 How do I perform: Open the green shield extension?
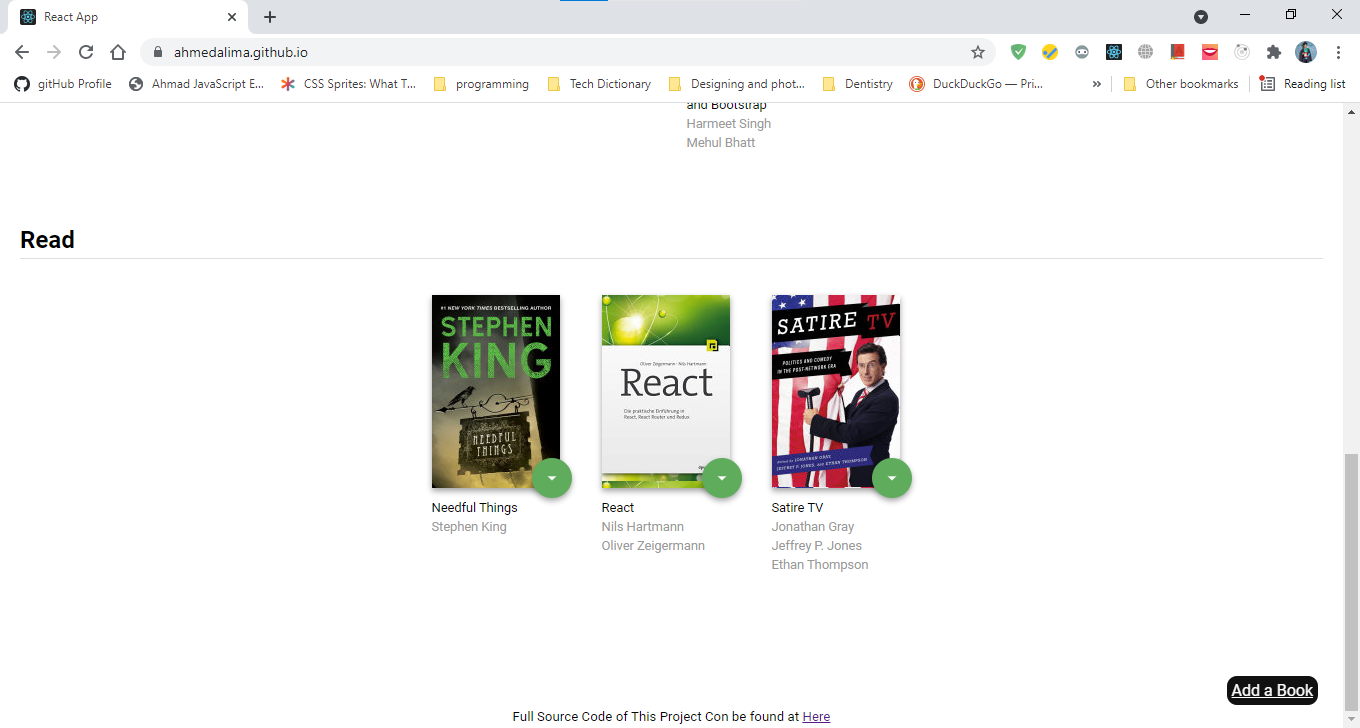coord(1018,52)
